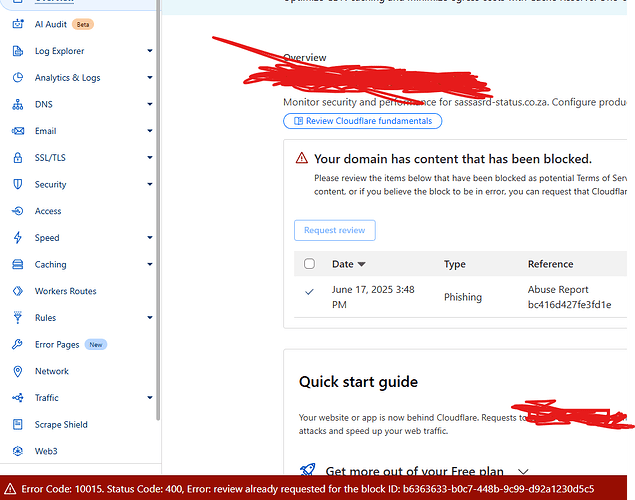Image resolution: width=635 pixels, height=500 pixels.
Task: Click the Workers Routes diamond icon
Action: click(18, 291)
